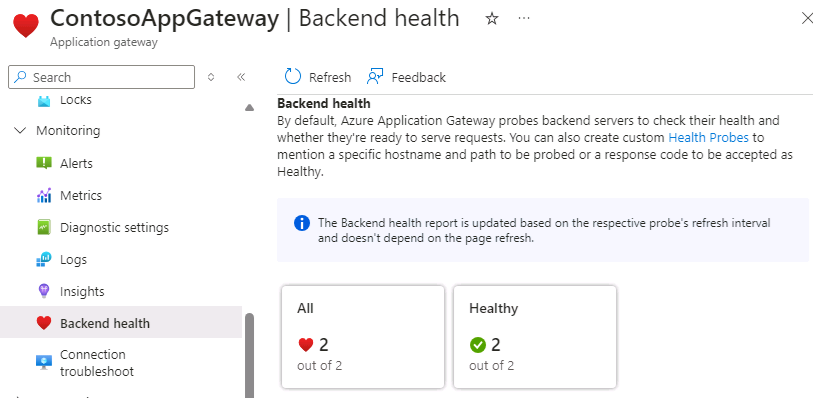Collapse the Monitoring section chevron
The image size is (813, 398).
(x=20, y=131)
